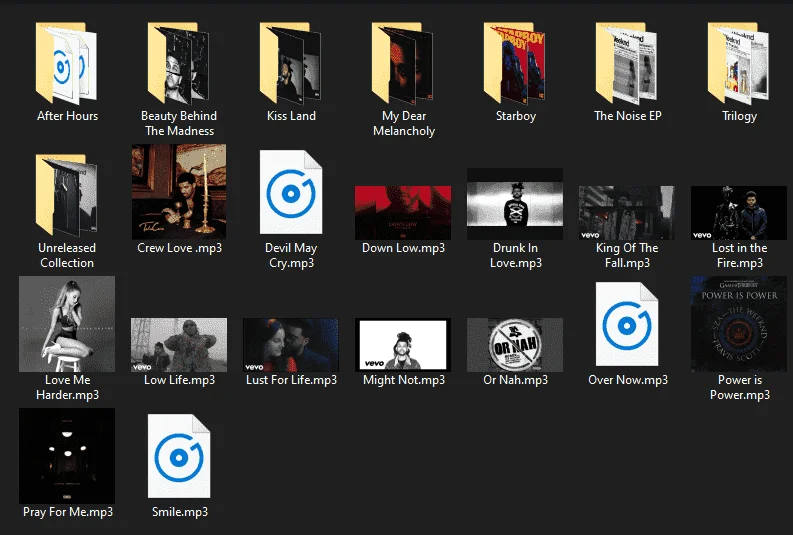Click the 'Beauty Behind The Madness' label
The width and height of the screenshot is (793, 535).
click(179, 123)
